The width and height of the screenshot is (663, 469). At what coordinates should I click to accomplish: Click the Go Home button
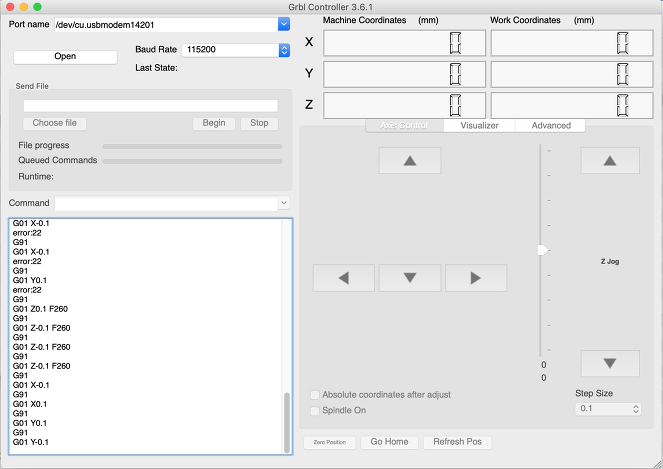point(389,442)
